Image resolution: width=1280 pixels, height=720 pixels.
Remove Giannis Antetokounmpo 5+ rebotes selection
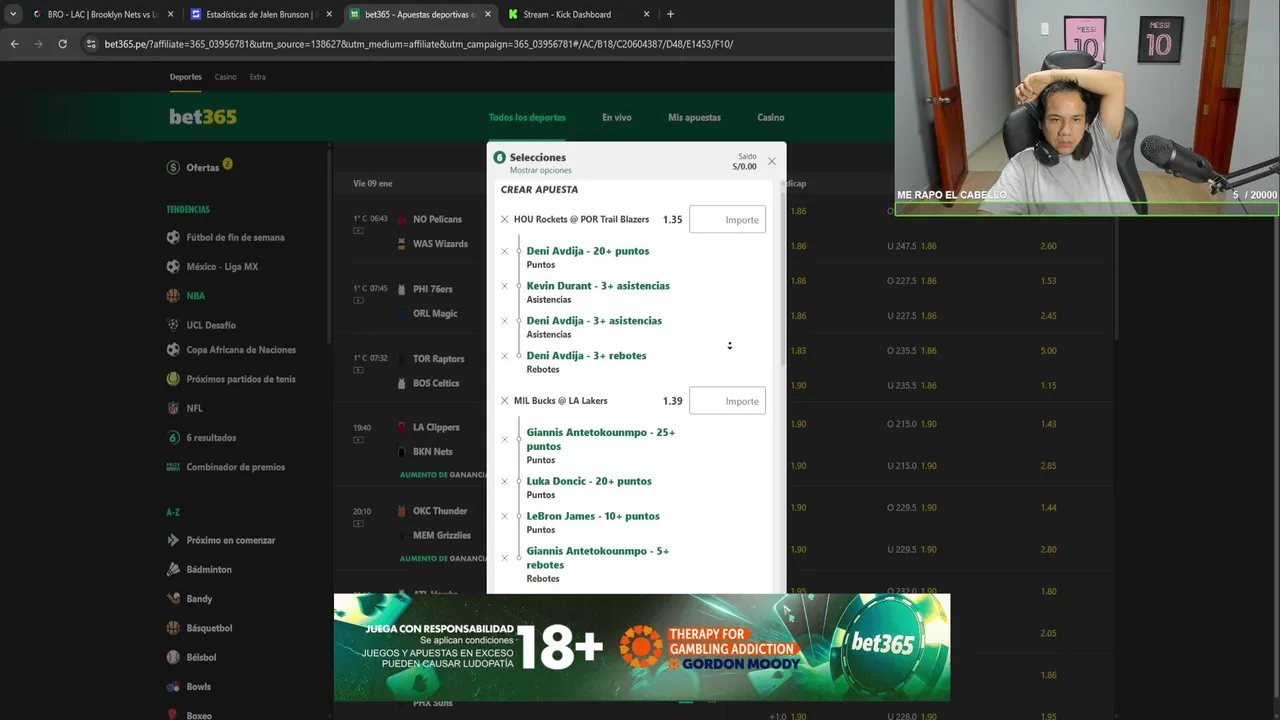pyautogui.click(x=504, y=557)
